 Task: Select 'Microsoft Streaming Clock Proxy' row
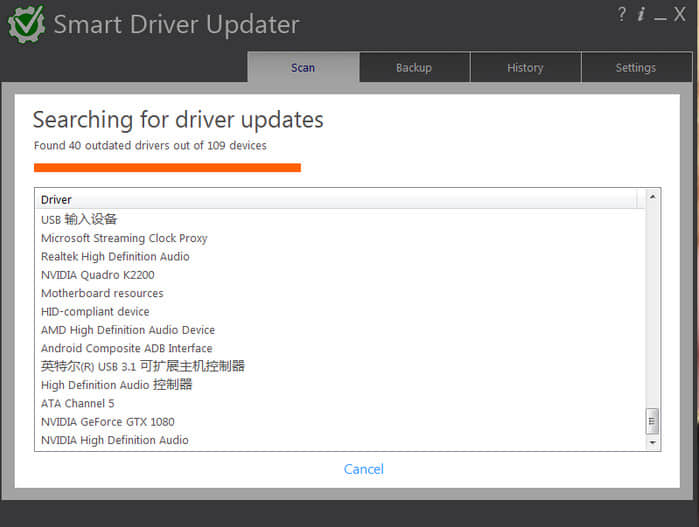pos(340,238)
